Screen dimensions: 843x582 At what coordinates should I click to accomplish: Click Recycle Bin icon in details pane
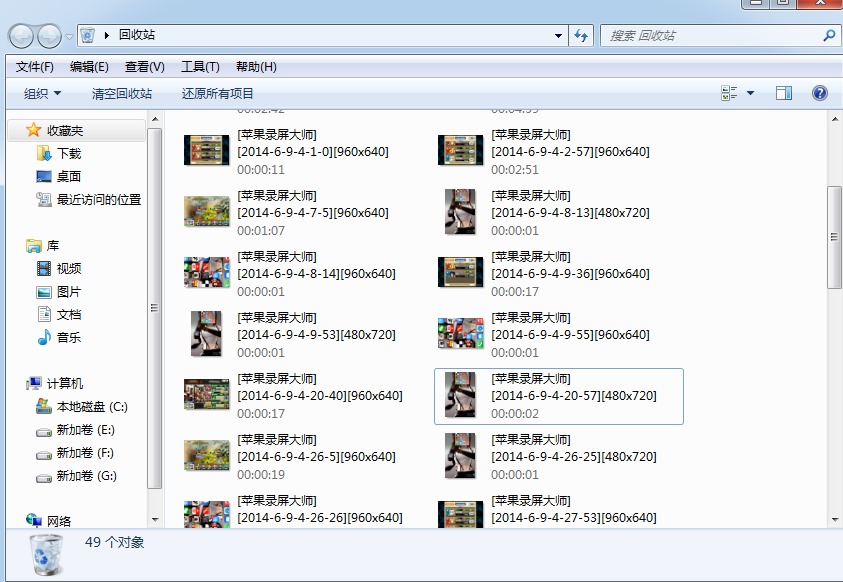(46, 555)
